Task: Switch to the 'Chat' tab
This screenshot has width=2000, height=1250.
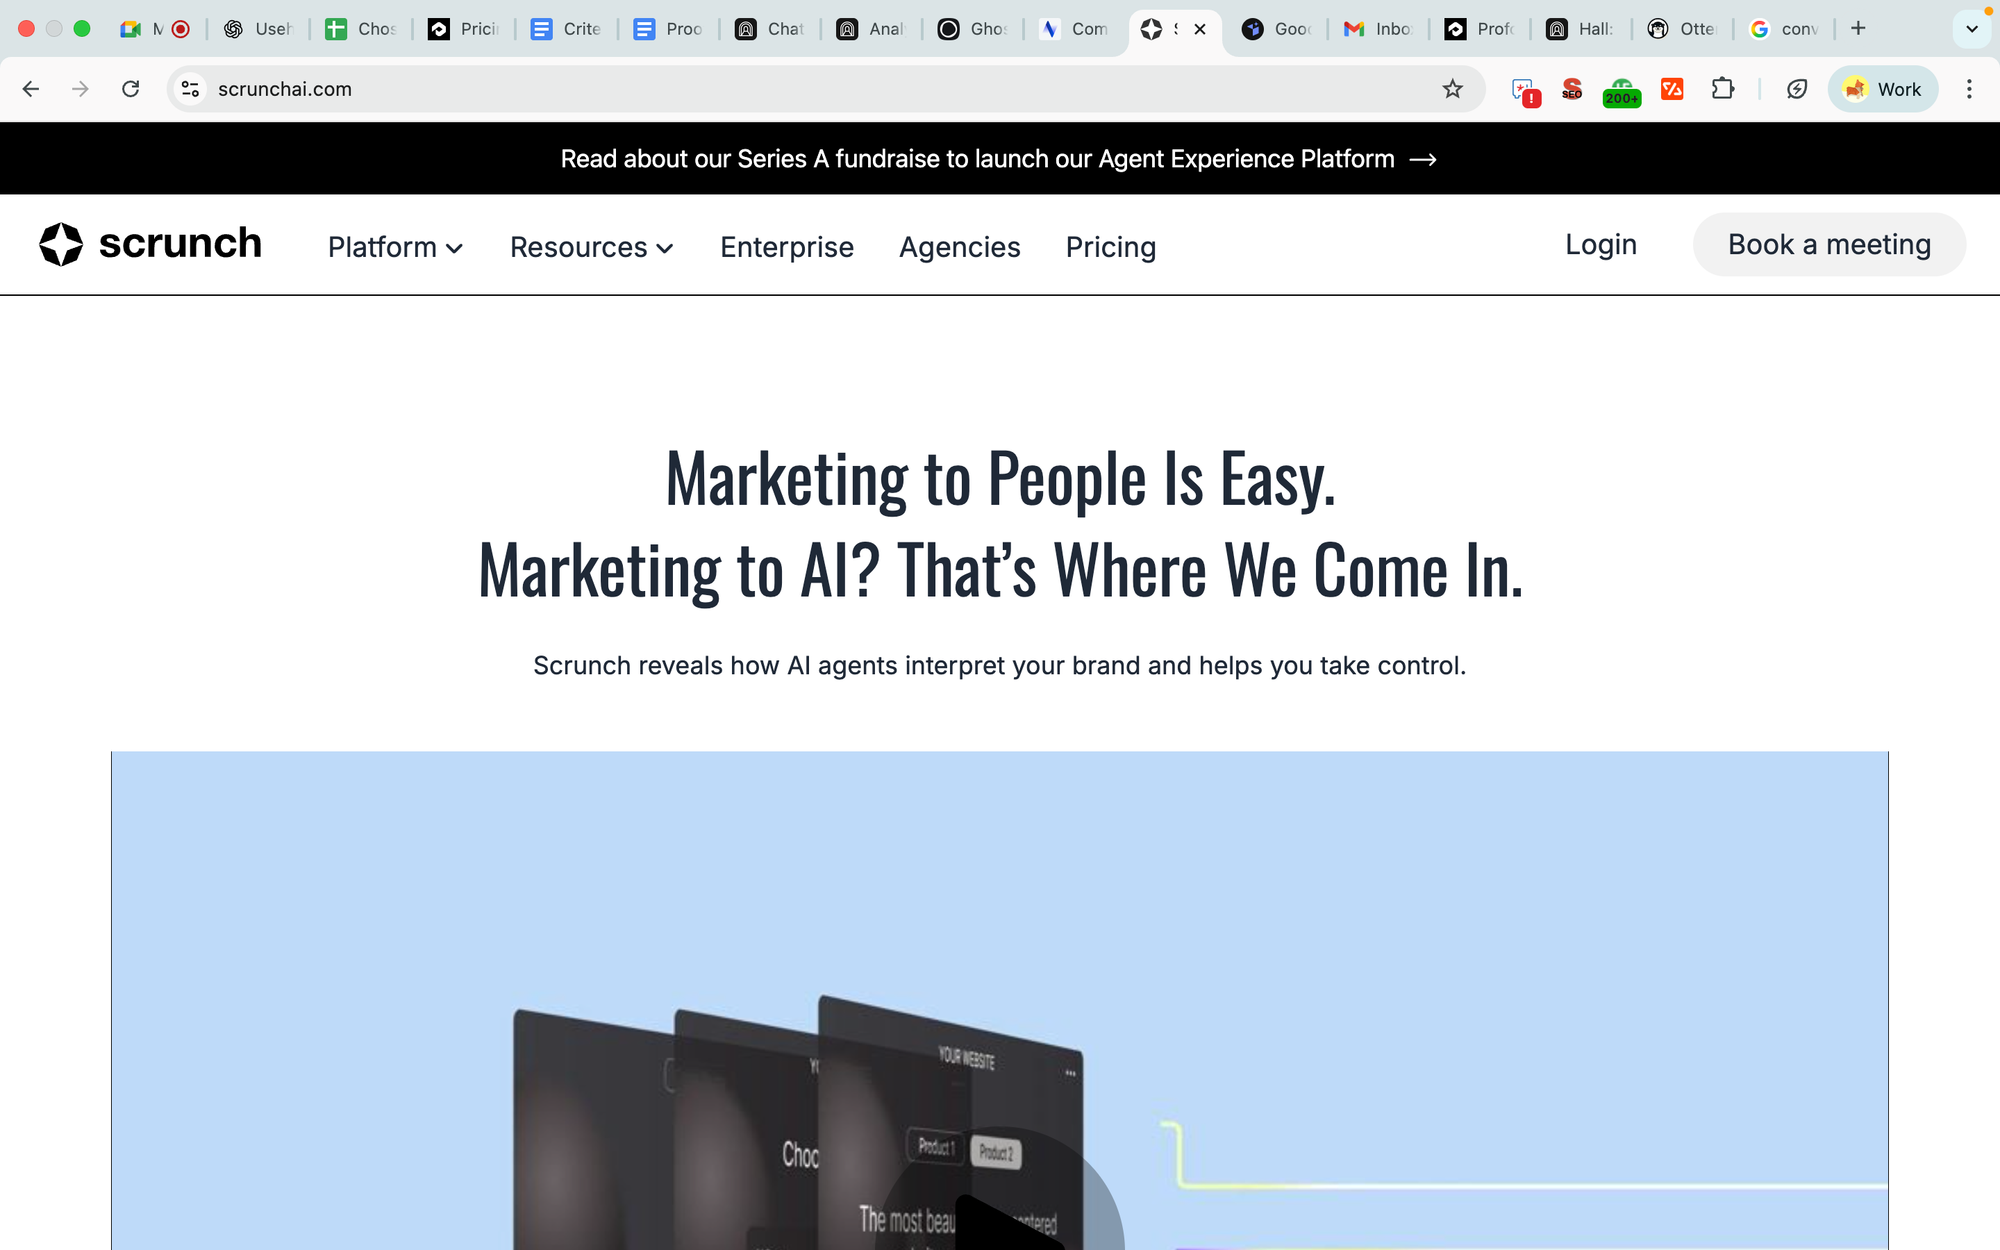Action: [770, 29]
